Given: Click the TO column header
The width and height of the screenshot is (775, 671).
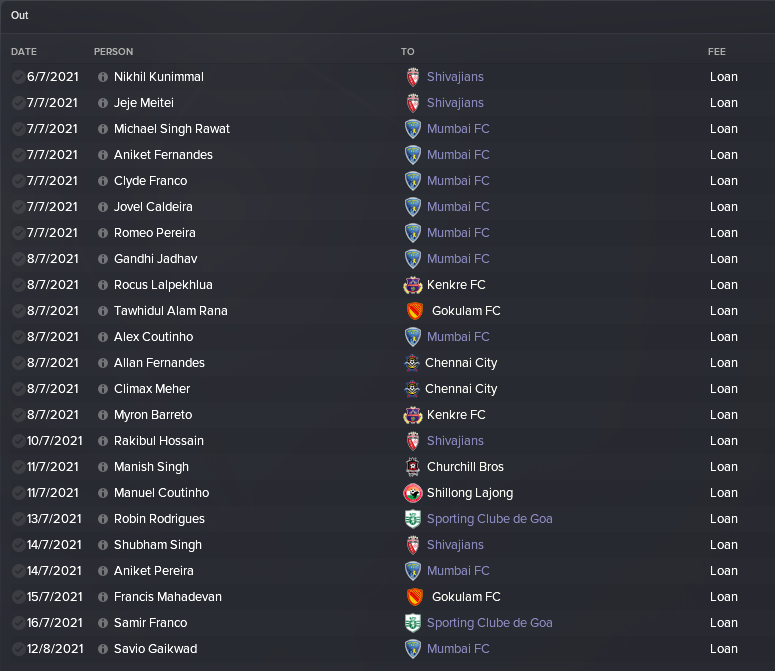Looking at the screenshot, I should pyautogui.click(x=407, y=52).
